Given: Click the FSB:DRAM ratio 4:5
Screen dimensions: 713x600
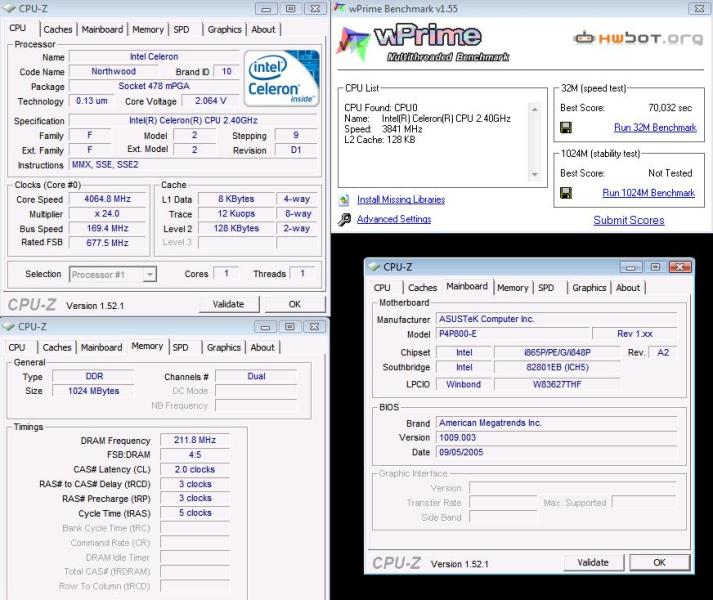Looking at the screenshot, I should [x=195, y=454].
